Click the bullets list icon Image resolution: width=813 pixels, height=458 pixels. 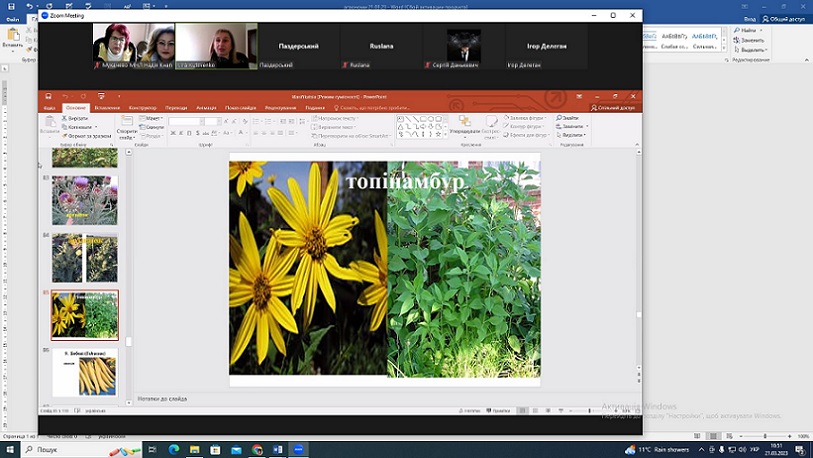[256, 121]
